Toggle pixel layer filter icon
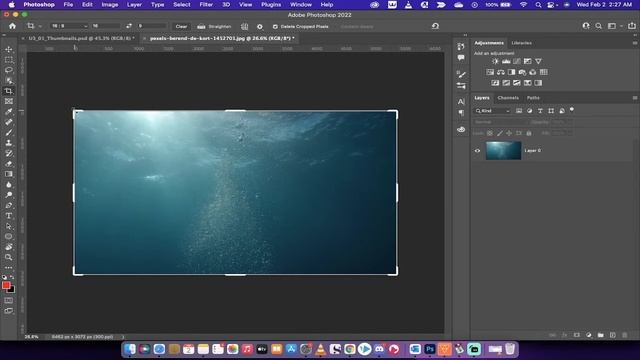The image size is (640, 360). [519, 111]
